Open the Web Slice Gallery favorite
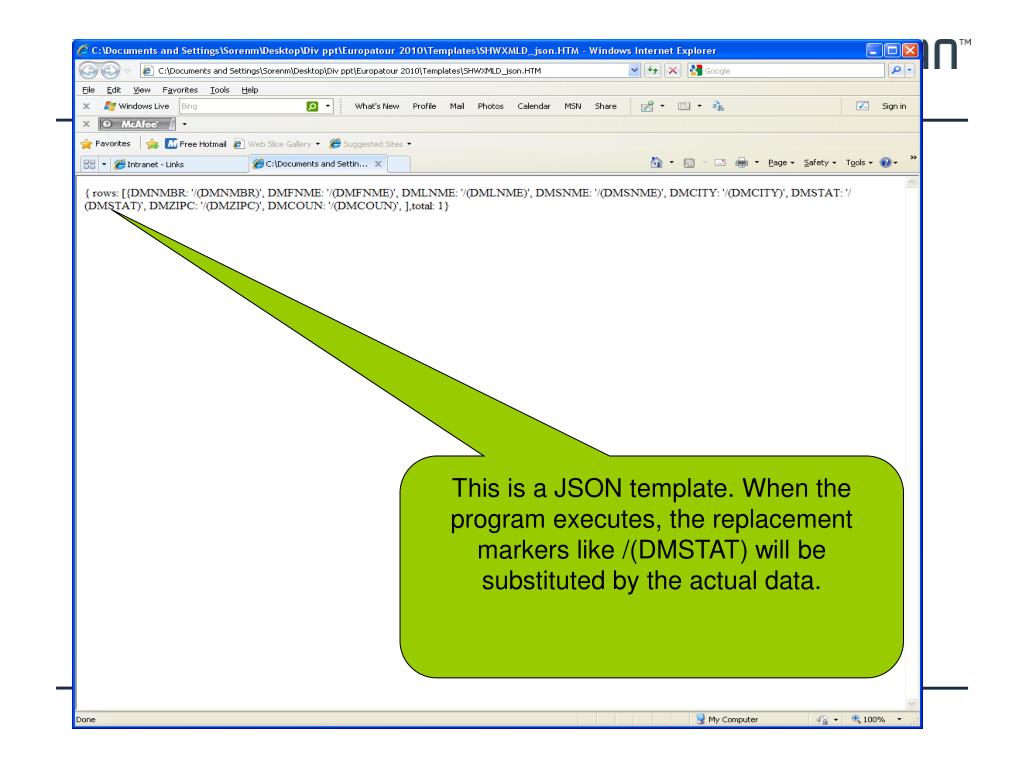Viewport: 1024px width, 768px height. (x=277, y=144)
